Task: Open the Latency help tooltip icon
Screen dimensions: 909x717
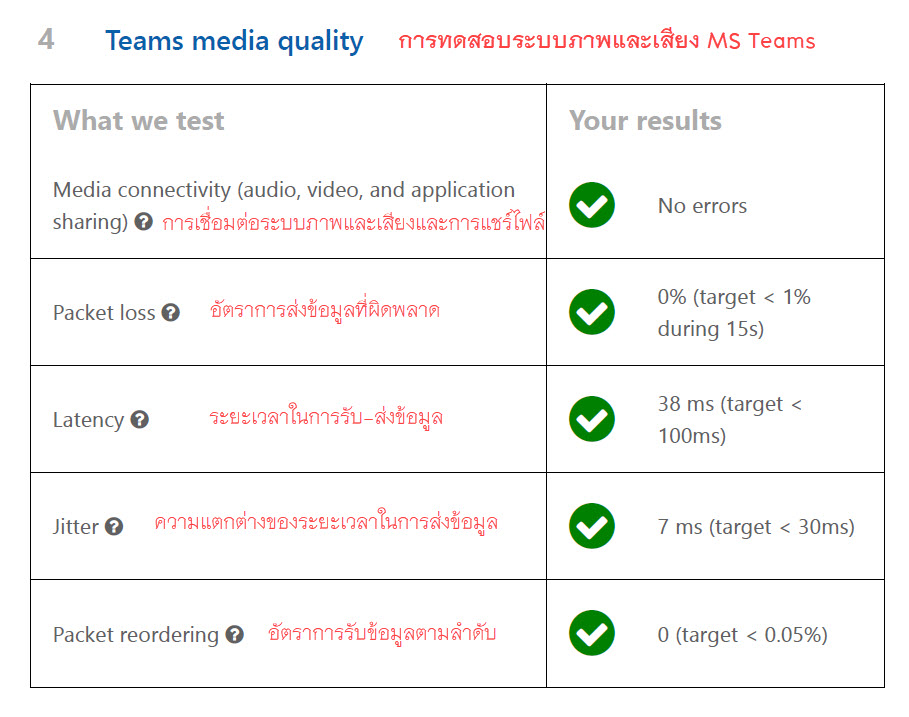Action: coord(140,420)
